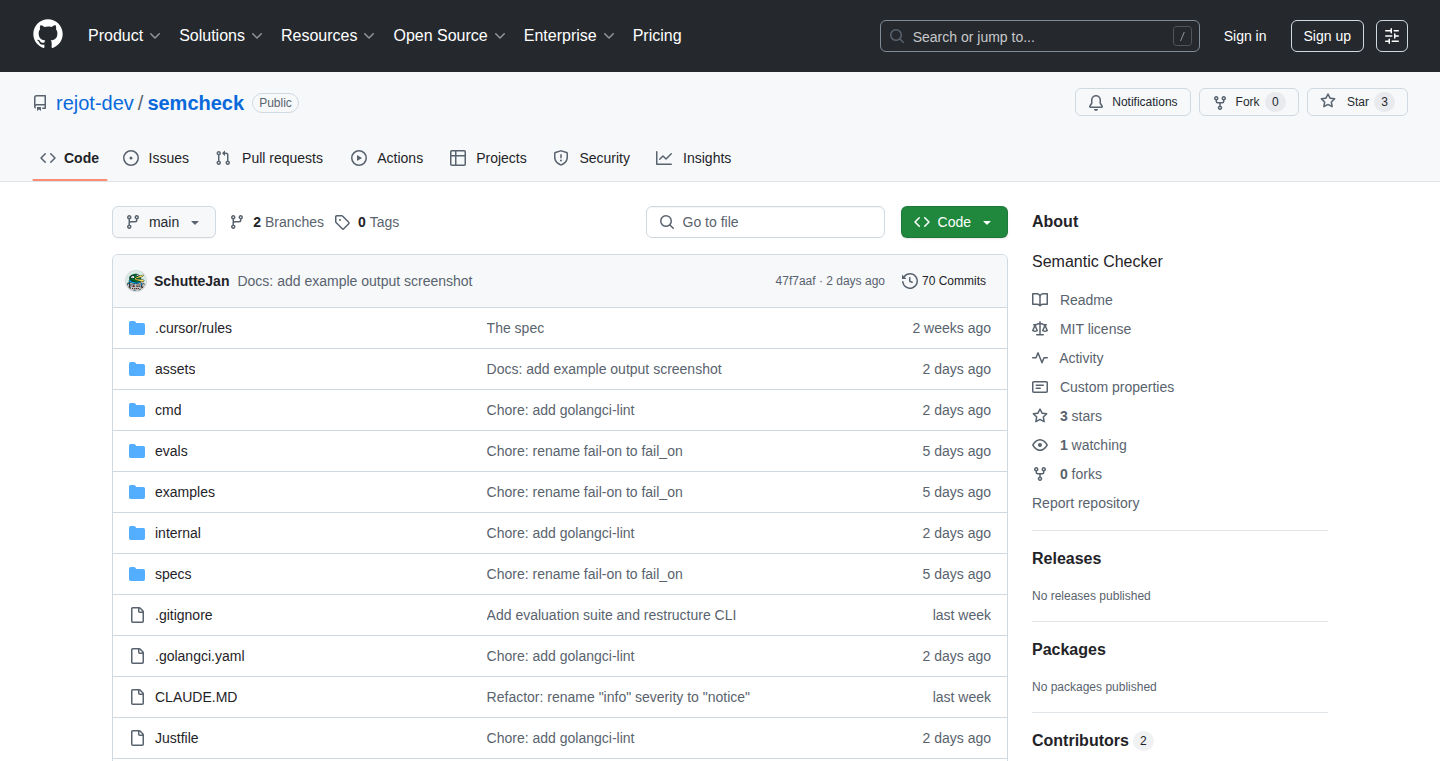Screen dimensions: 1440x761
Task: Open the examples folder
Action: pos(185,492)
